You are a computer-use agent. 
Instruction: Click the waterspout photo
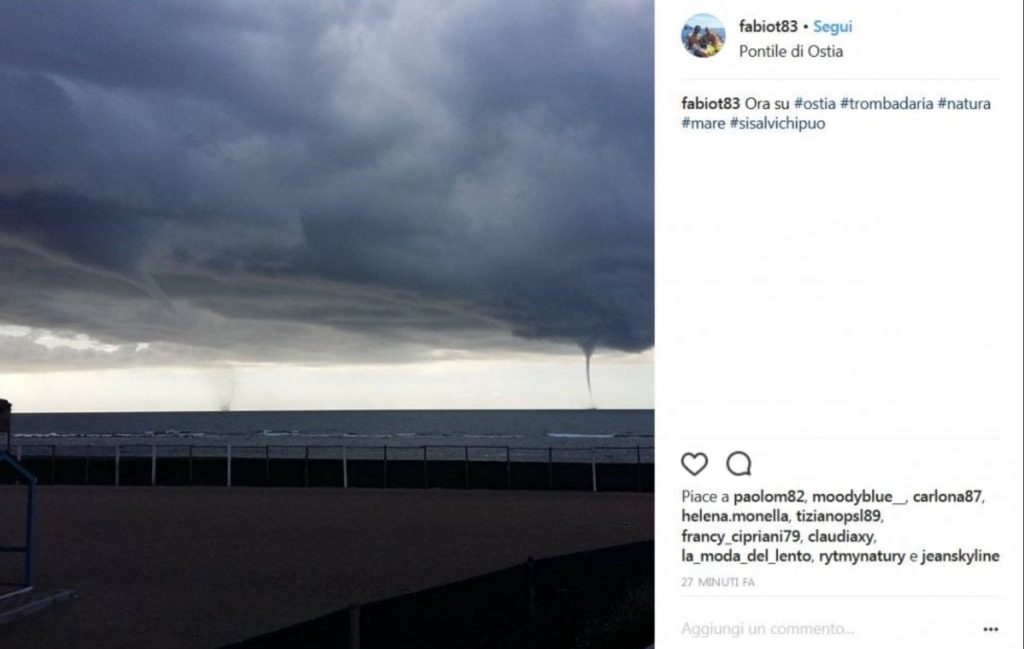click(x=327, y=324)
